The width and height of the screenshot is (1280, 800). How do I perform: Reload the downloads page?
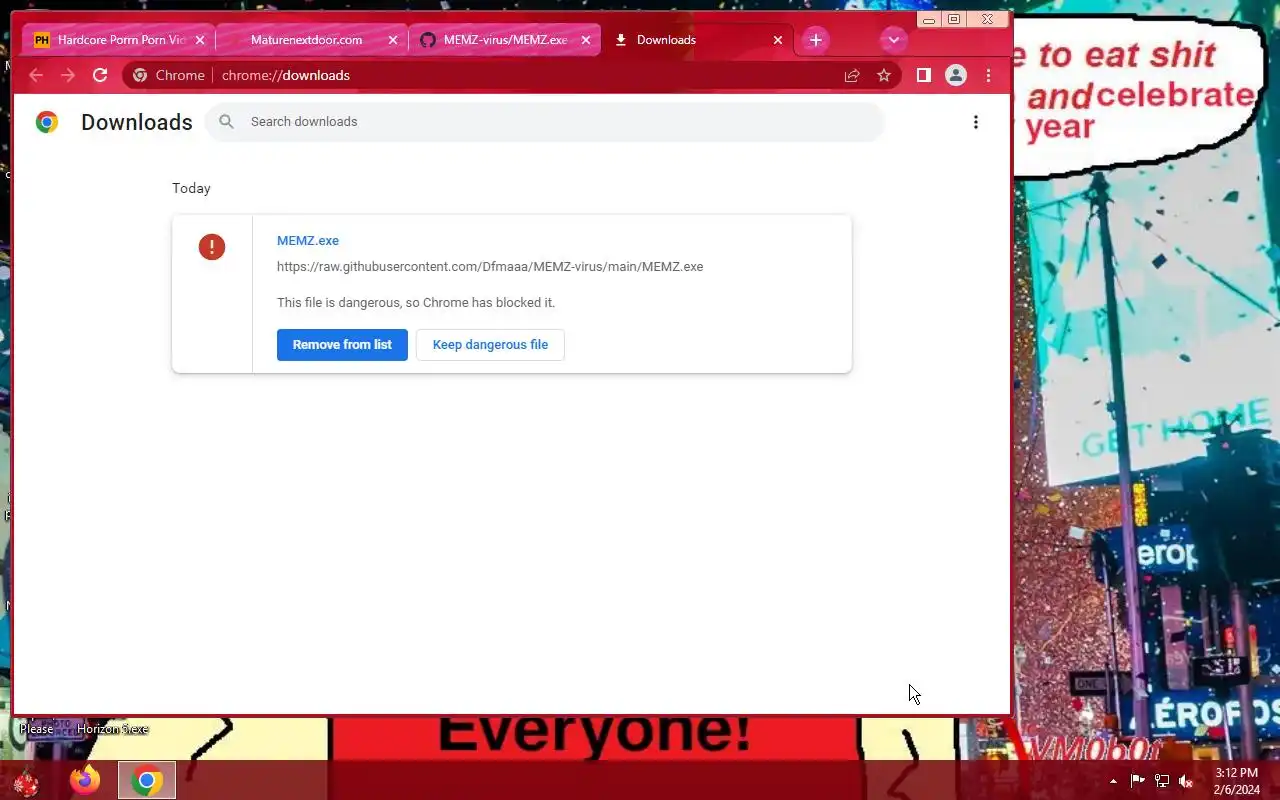[100, 75]
